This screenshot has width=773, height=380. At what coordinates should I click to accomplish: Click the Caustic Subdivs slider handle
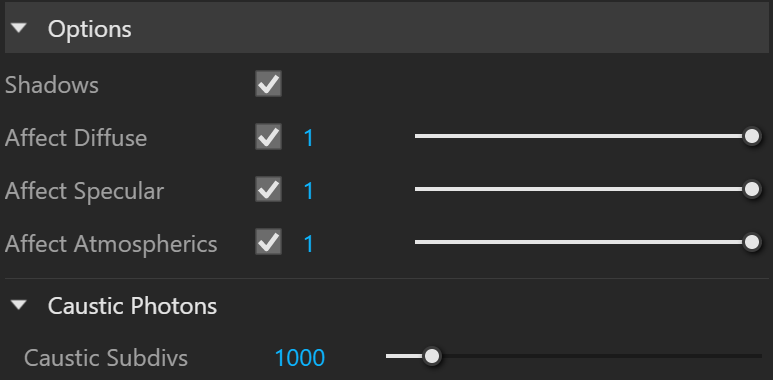coord(432,356)
